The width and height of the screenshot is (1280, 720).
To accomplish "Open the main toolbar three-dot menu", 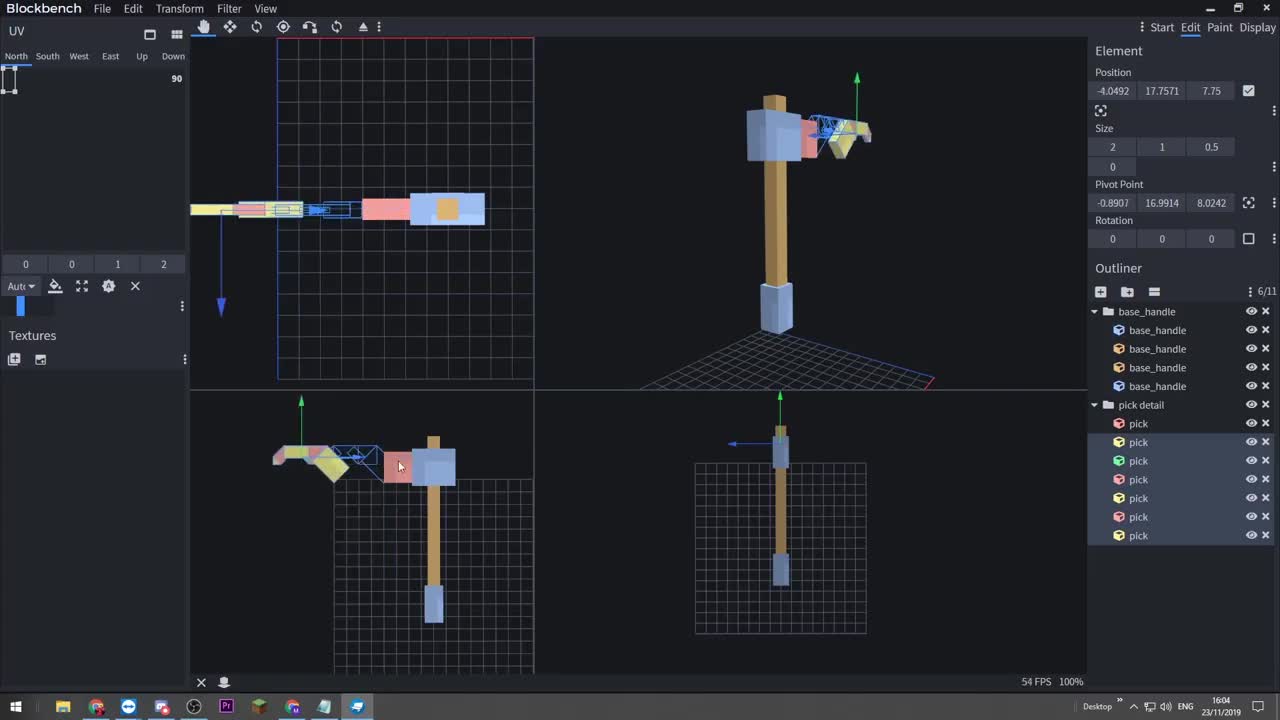I will pyautogui.click(x=379, y=27).
